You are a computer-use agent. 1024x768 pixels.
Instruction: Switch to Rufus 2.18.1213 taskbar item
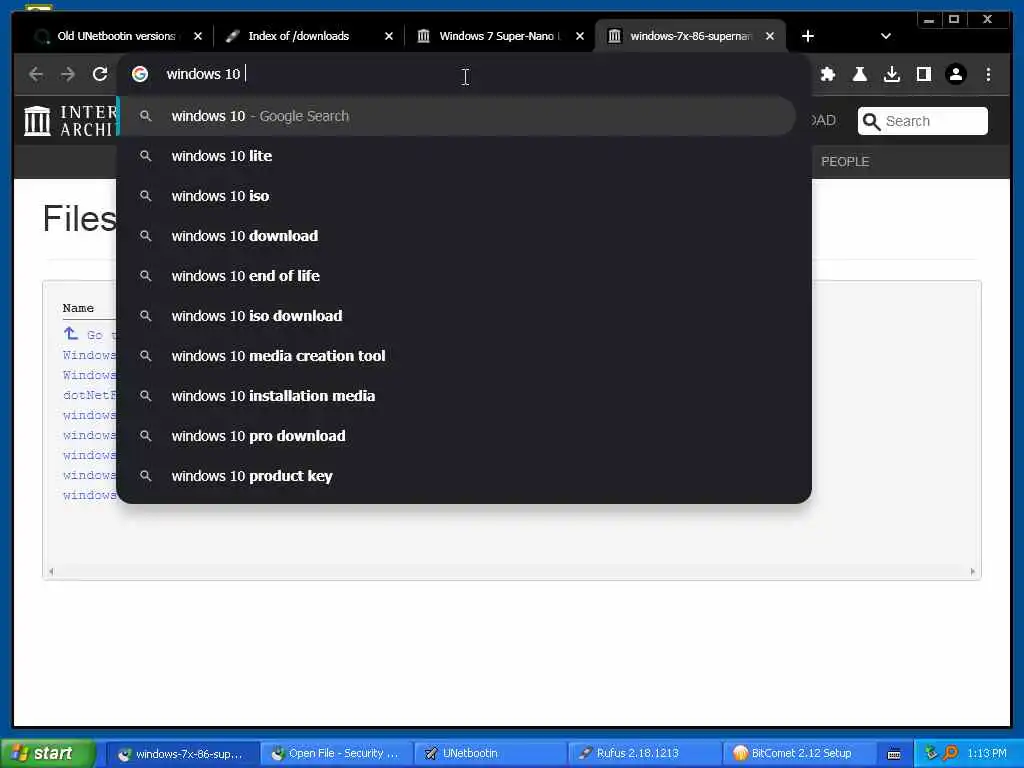pyautogui.click(x=643, y=754)
